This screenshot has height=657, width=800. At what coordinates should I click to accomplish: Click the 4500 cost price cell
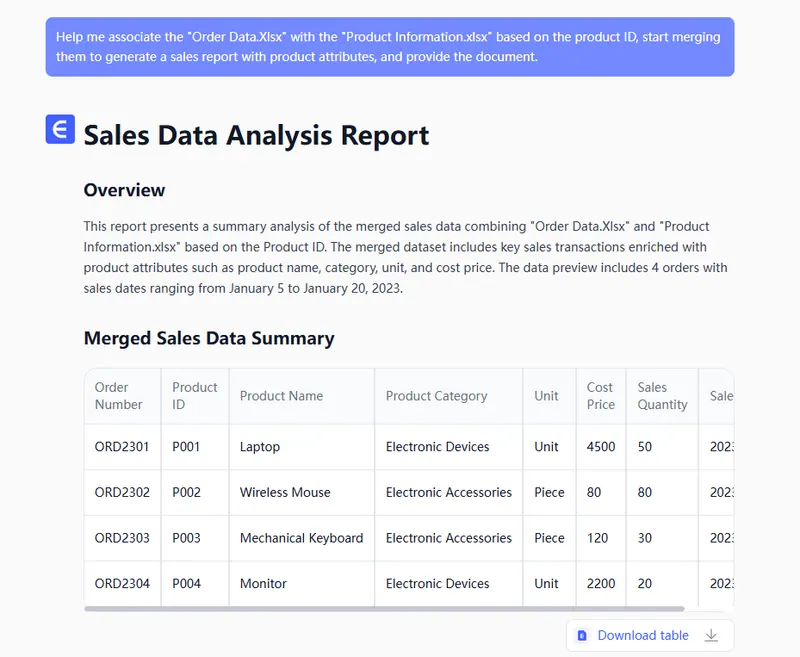(x=601, y=447)
